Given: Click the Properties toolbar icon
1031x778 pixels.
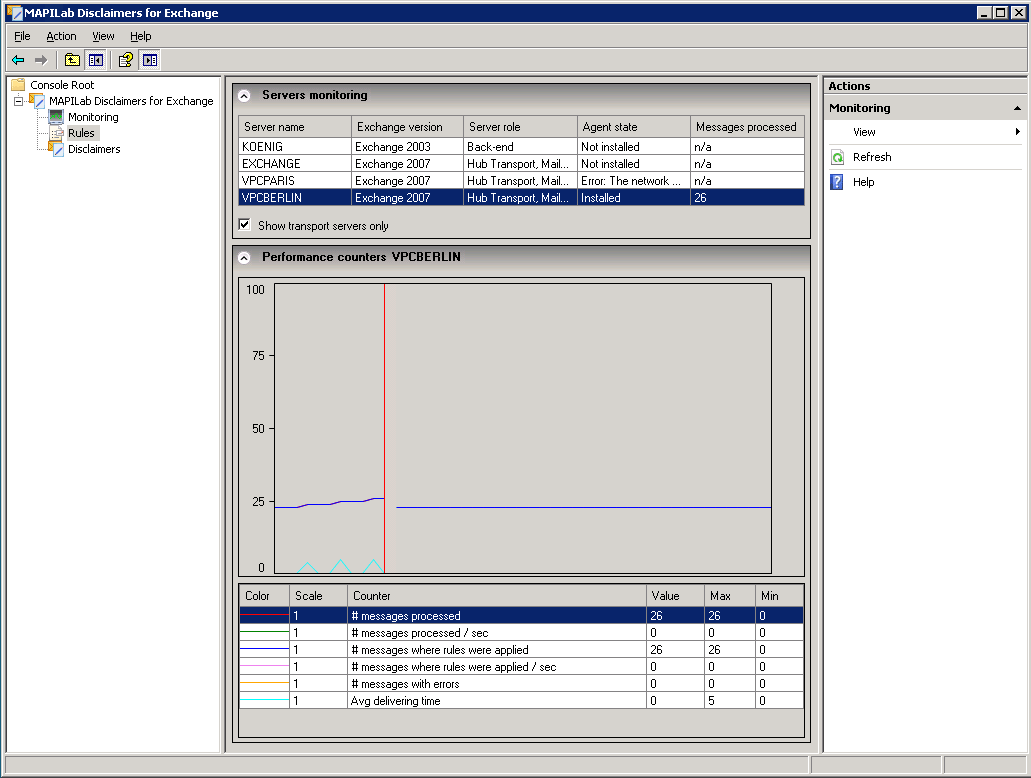Looking at the screenshot, I should pos(126,60).
